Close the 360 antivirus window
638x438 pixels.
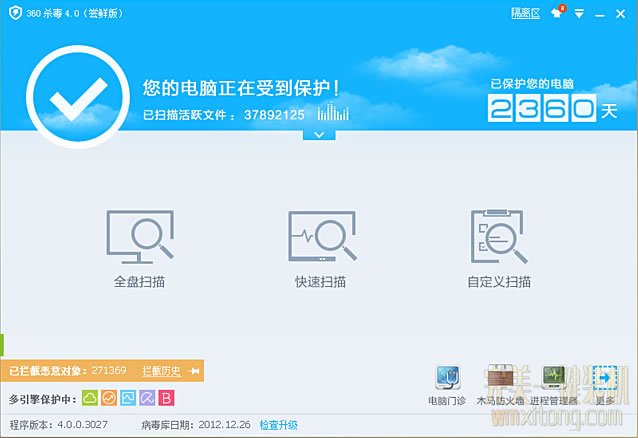tap(621, 14)
